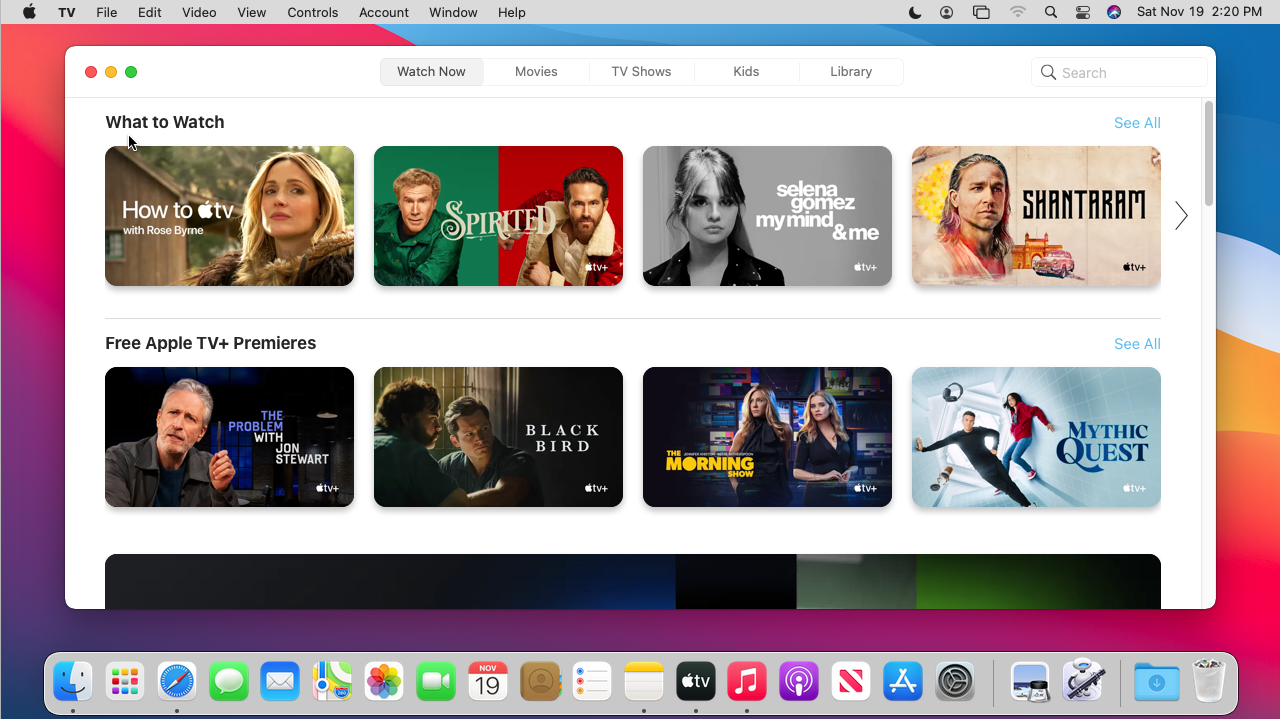Open the Video menu
Image resolution: width=1280 pixels, height=719 pixels.
click(199, 12)
